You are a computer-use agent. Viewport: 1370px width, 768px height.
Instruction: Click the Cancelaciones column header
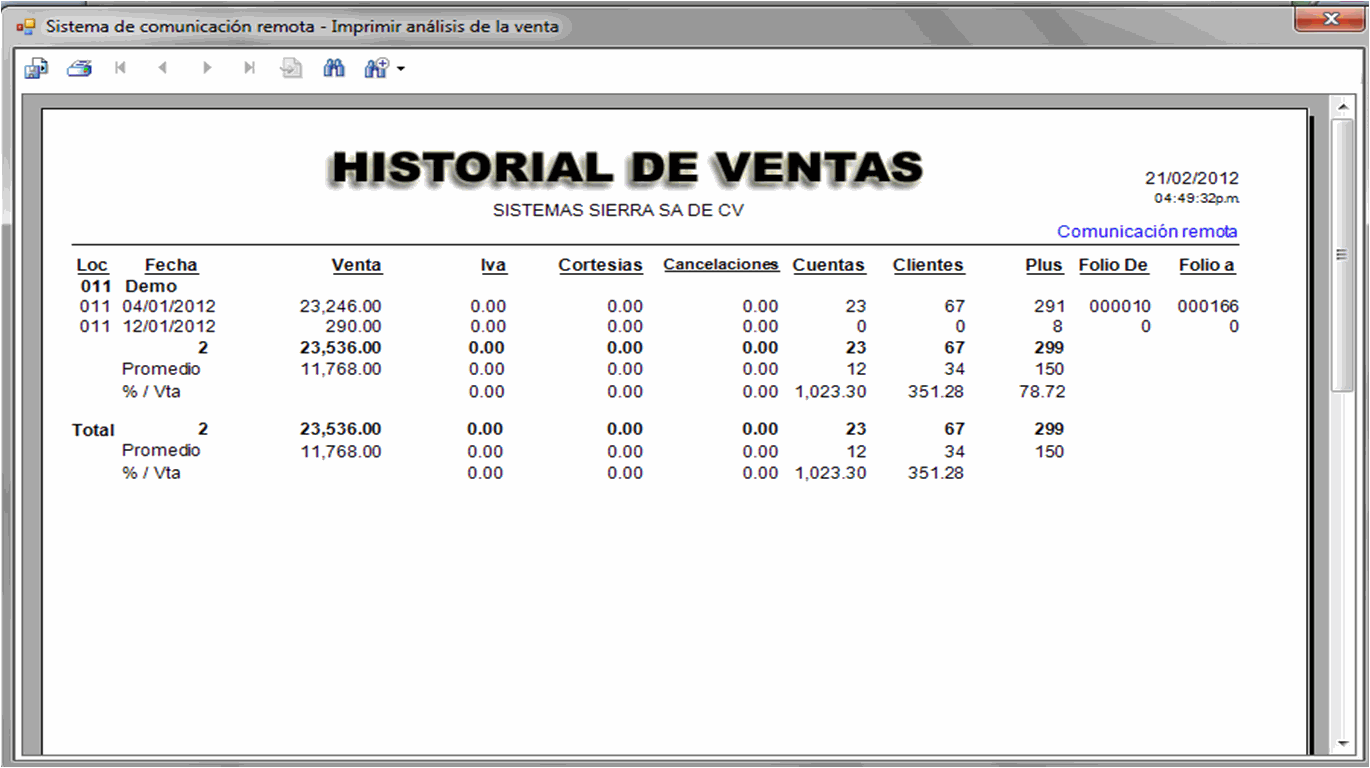coord(721,265)
